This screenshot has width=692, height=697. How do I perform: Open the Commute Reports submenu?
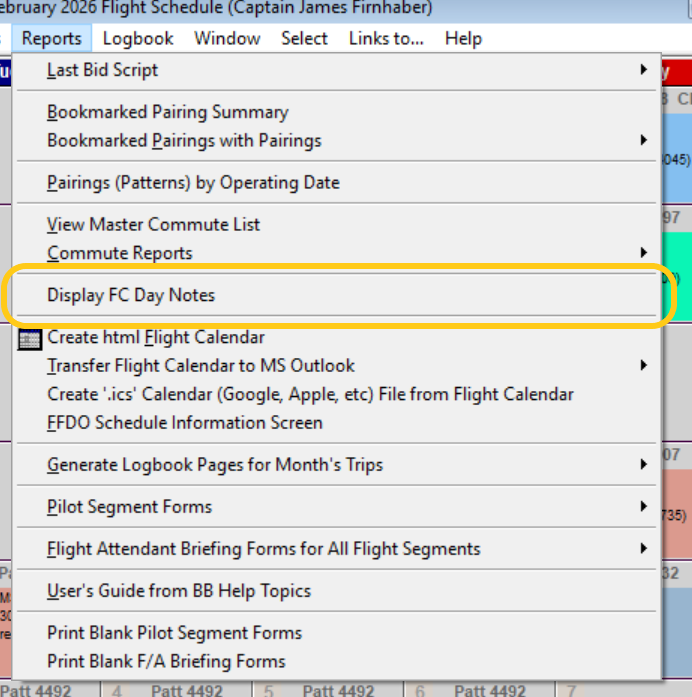click(643, 253)
